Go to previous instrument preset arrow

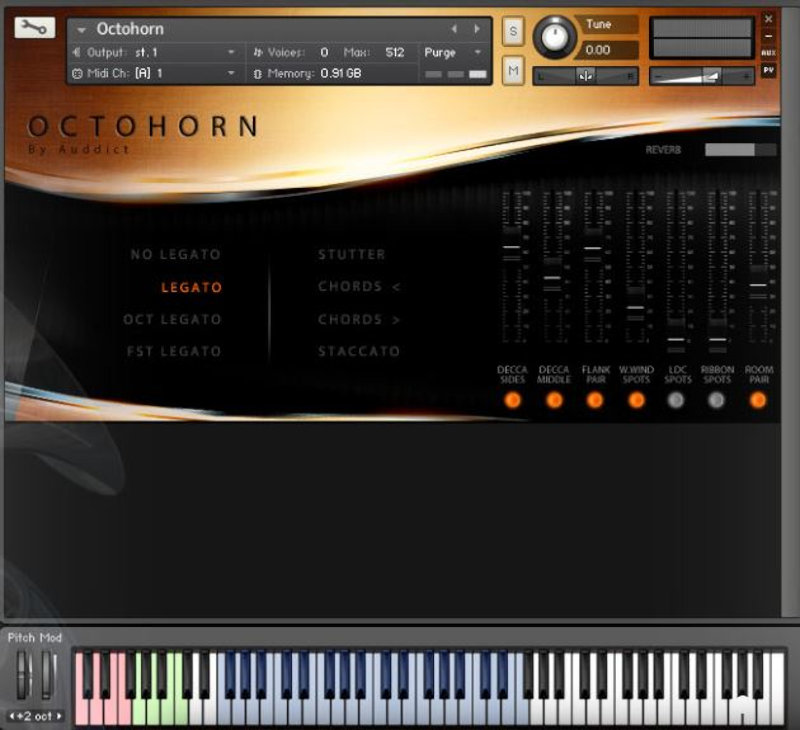(x=454, y=29)
